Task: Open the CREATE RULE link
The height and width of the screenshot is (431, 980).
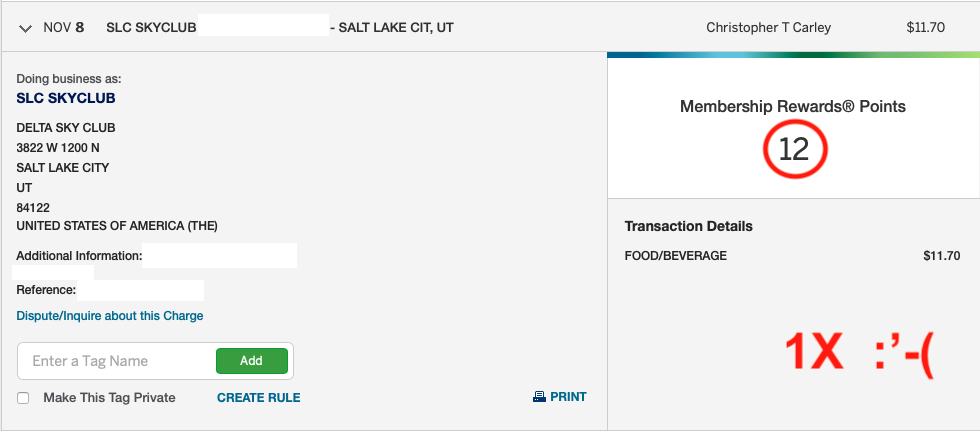Action: [x=259, y=398]
